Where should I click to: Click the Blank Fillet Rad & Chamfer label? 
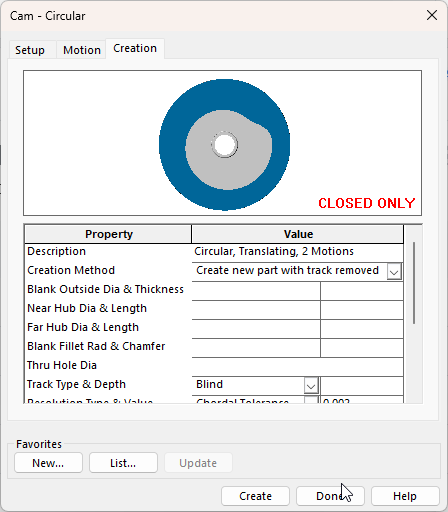click(x=96, y=346)
